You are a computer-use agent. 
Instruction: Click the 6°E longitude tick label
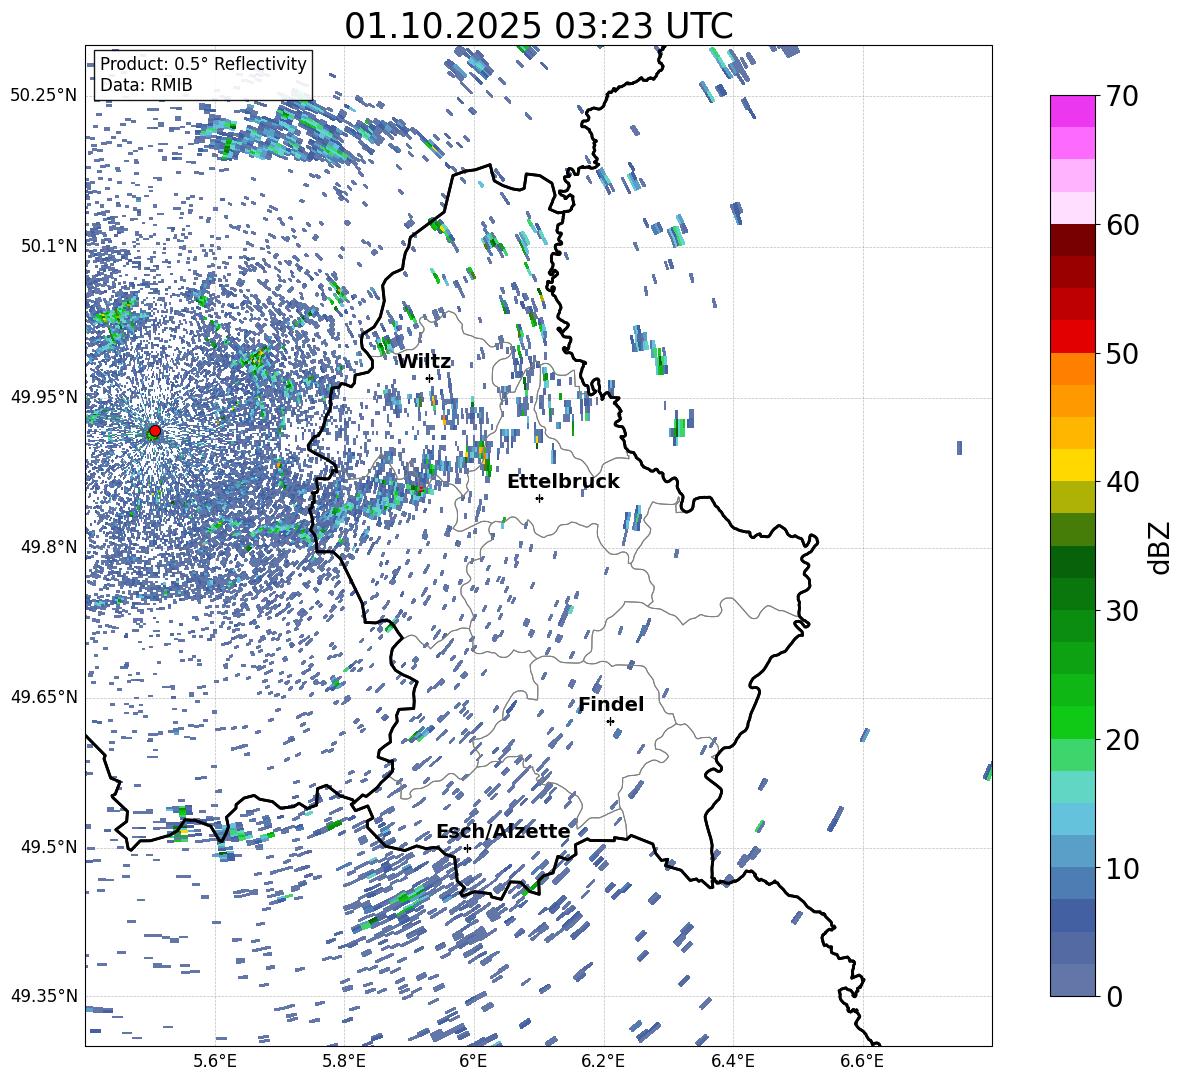pyautogui.click(x=473, y=1061)
